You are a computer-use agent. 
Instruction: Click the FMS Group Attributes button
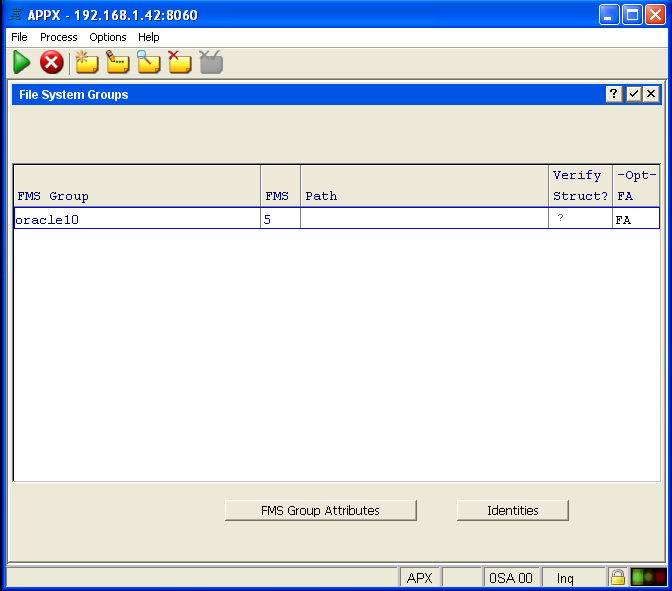pyautogui.click(x=320, y=510)
